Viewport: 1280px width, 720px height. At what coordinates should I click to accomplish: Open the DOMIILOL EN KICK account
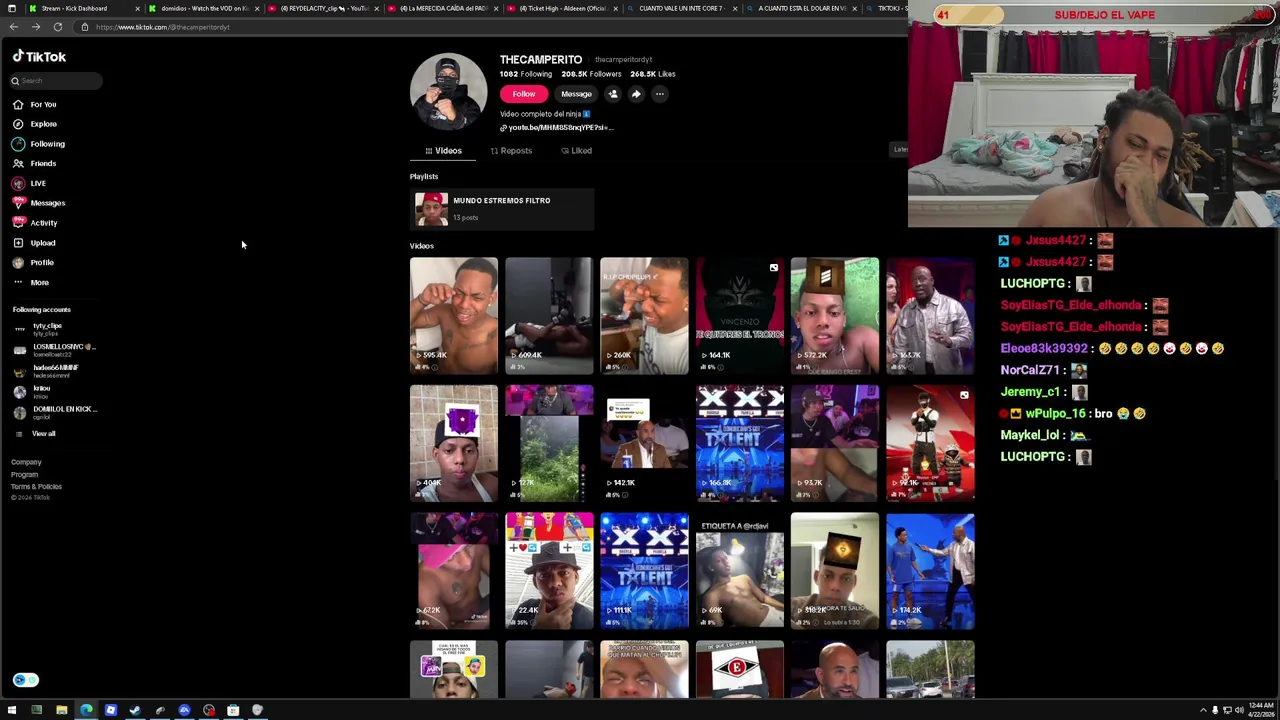[55, 413]
